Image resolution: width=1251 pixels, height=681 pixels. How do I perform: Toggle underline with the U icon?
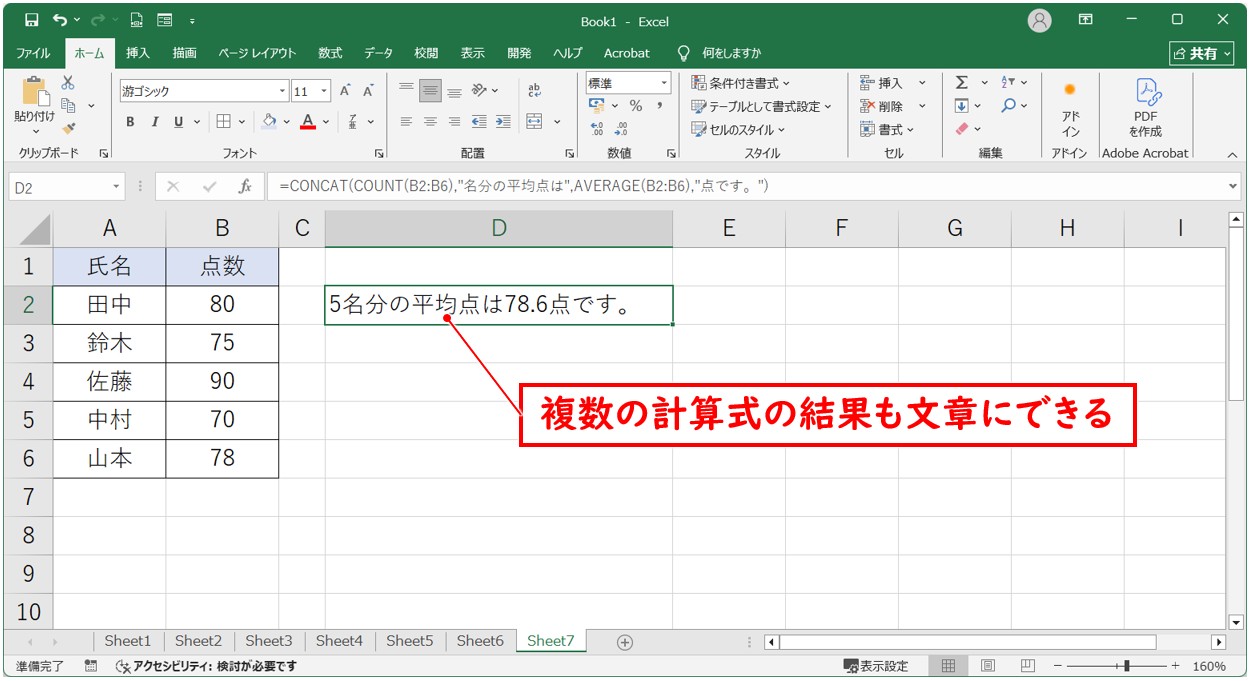point(178,121)
